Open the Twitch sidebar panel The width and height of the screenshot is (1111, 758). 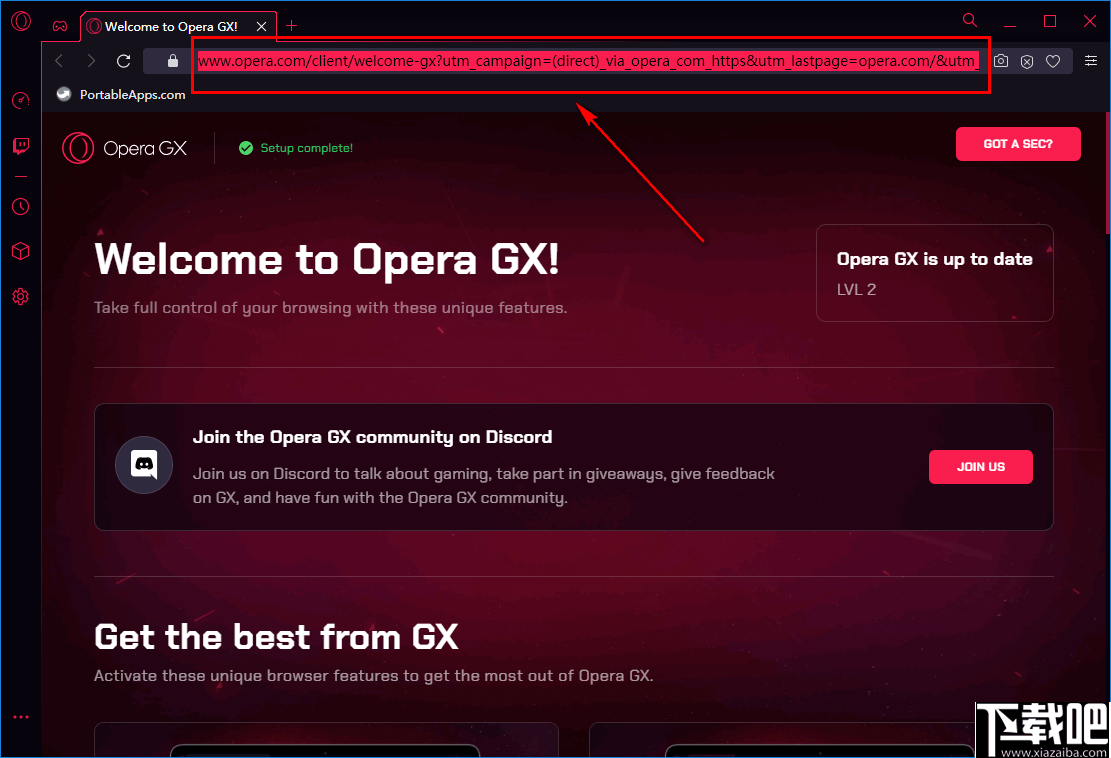pos(21,146)
